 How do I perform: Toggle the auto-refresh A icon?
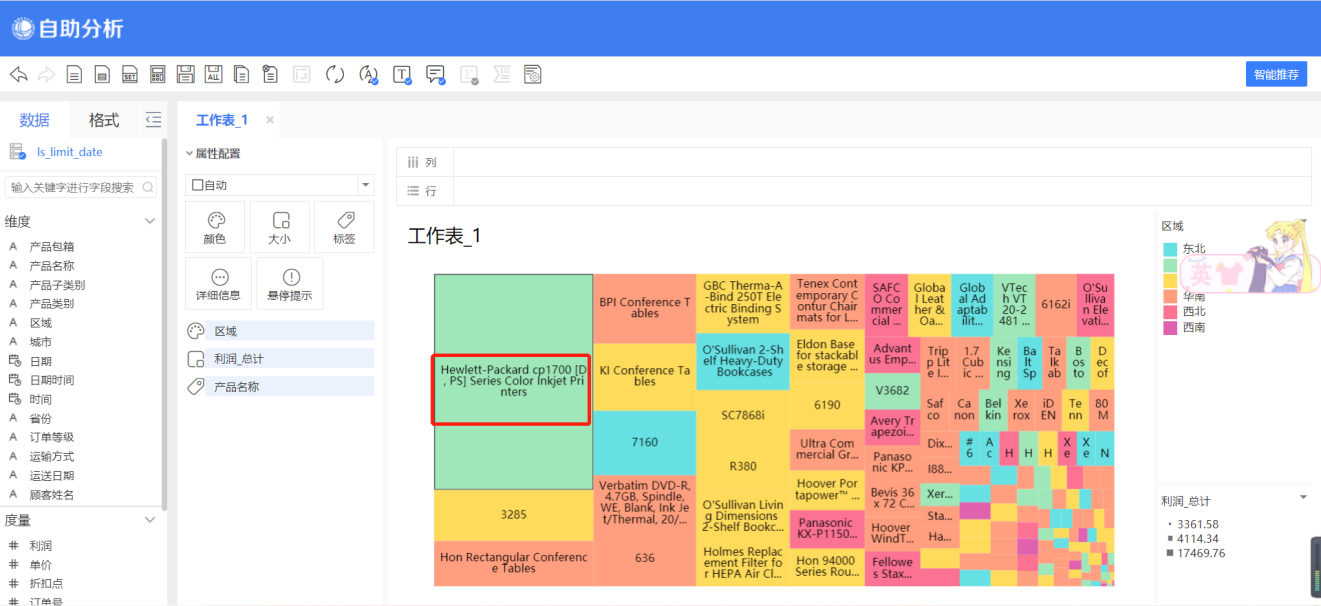click(368, 74)
